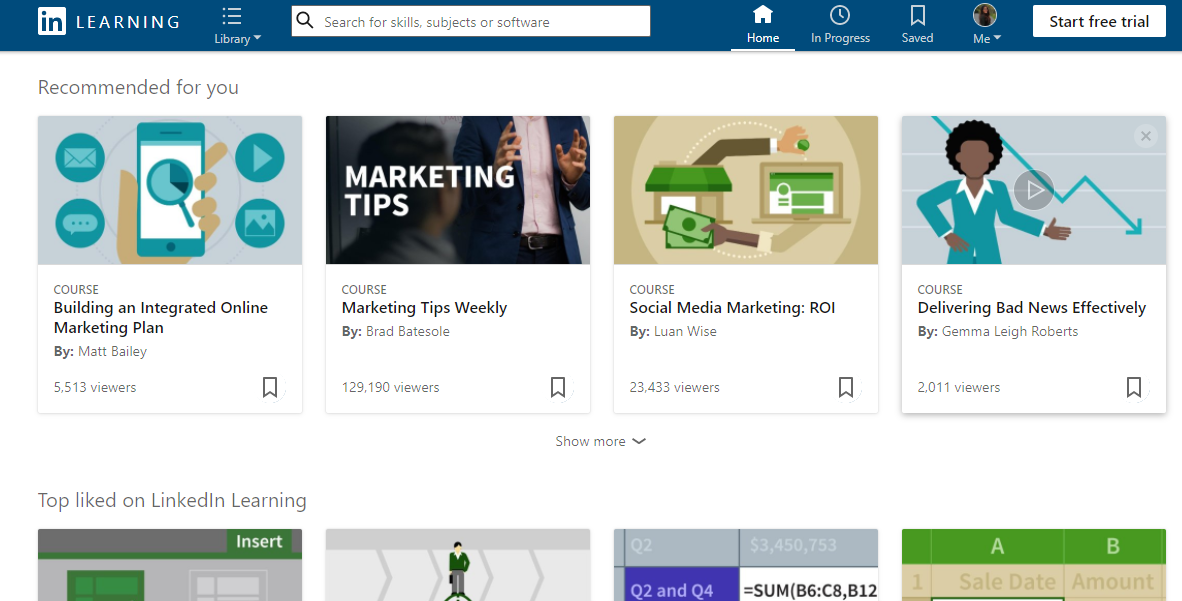Click the Recommended for you heading
This screenshot has height=601, width=1182.
138,87
